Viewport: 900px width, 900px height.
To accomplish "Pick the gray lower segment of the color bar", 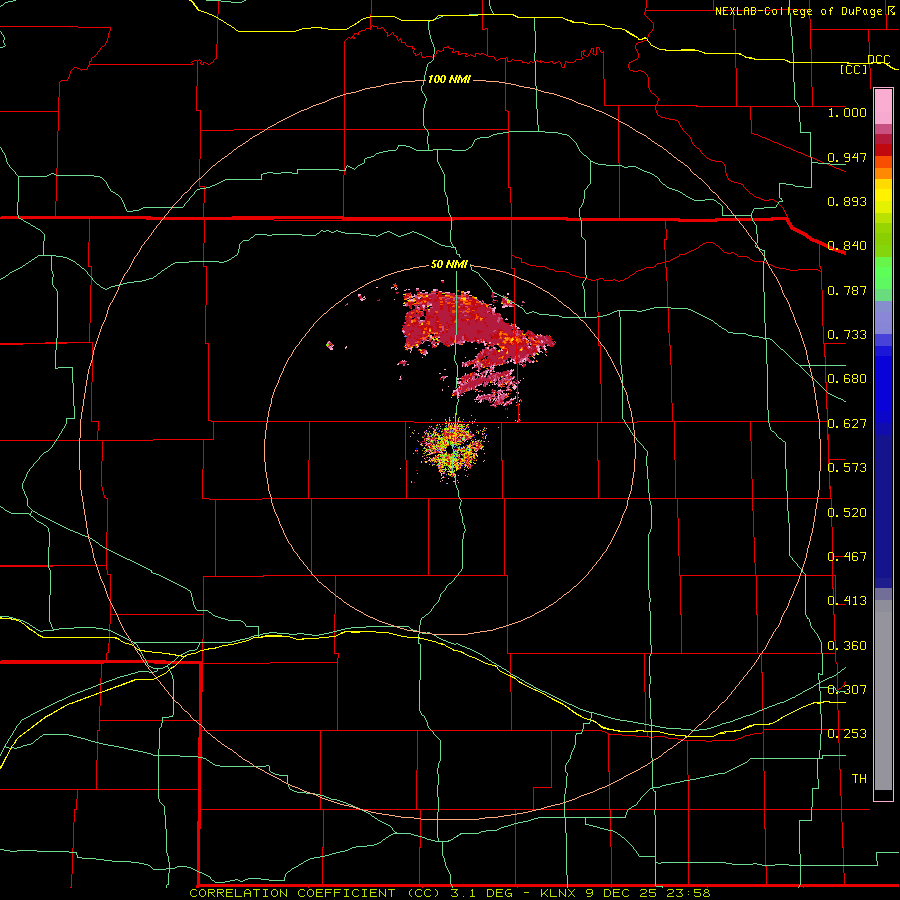I will click(x=883, y=695).
